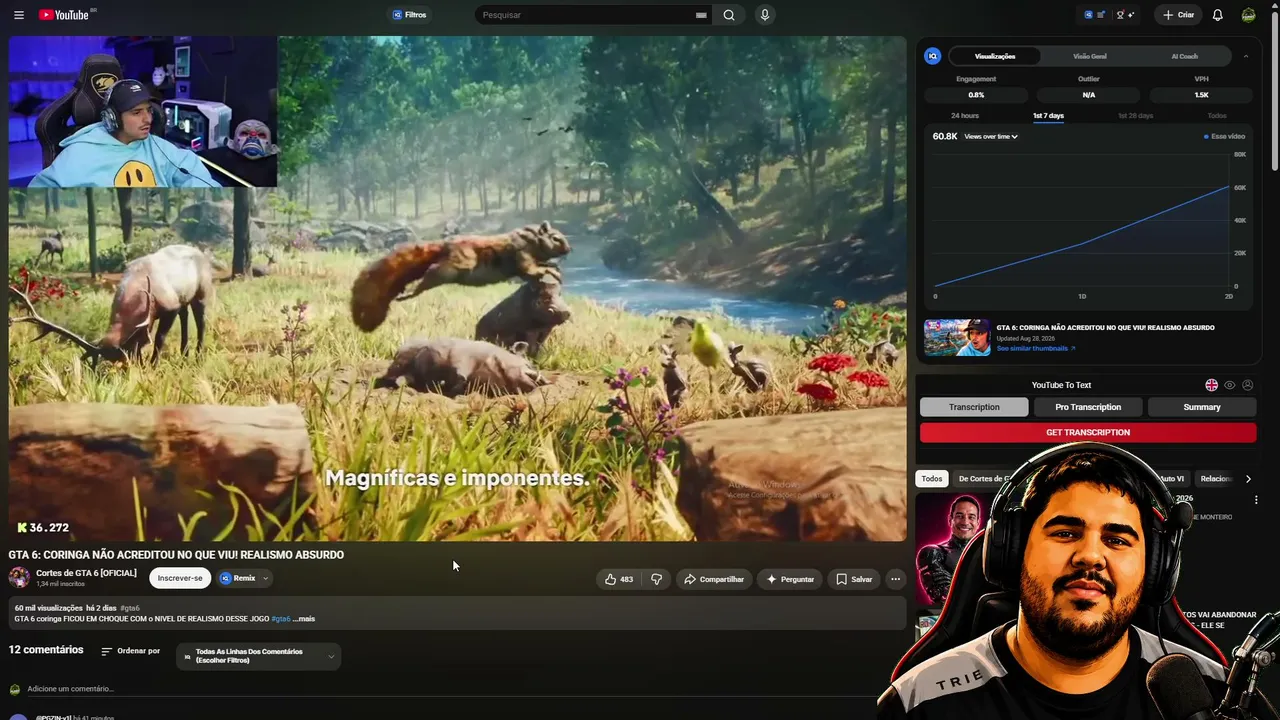Open the YouTube hamburger guide menu
1280x720 pixels.
(18, 15)
